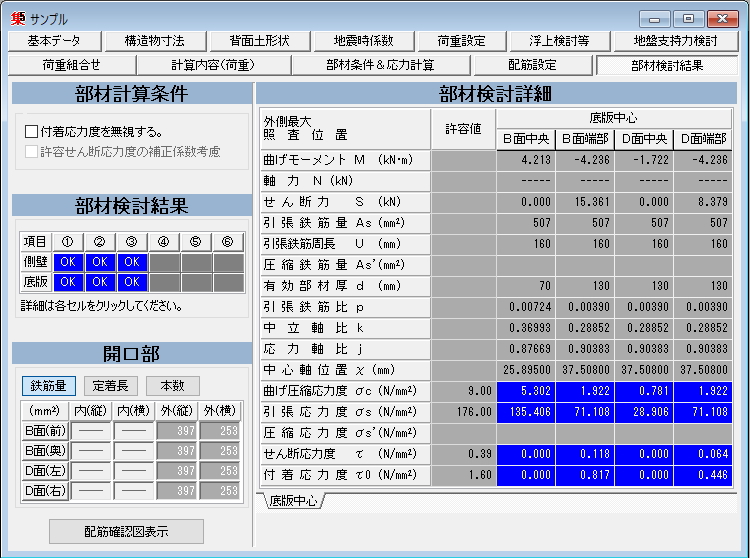Screen dimensions: 750x558
Task: Toggle the 付着応力度を無視する checkbox
Action: pyautogui.click(x=31, y=131)
